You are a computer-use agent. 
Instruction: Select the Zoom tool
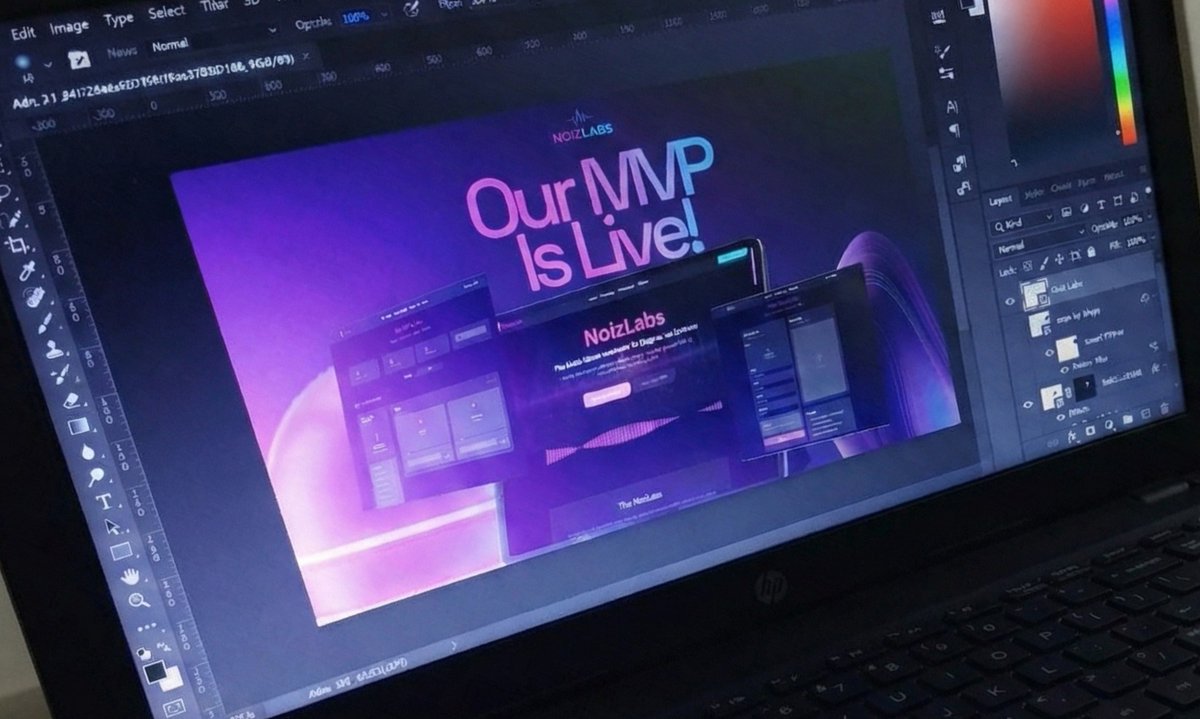pos(138,601)
